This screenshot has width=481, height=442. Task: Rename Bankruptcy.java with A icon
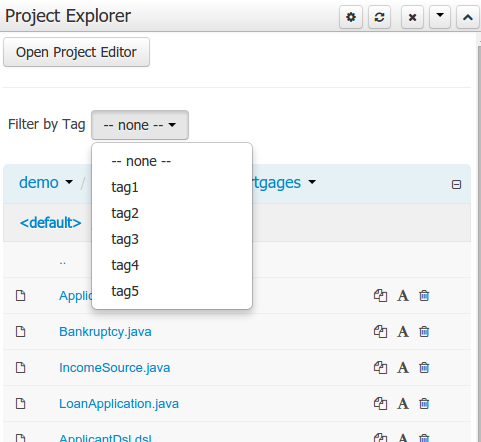click(x=403, y=332)
